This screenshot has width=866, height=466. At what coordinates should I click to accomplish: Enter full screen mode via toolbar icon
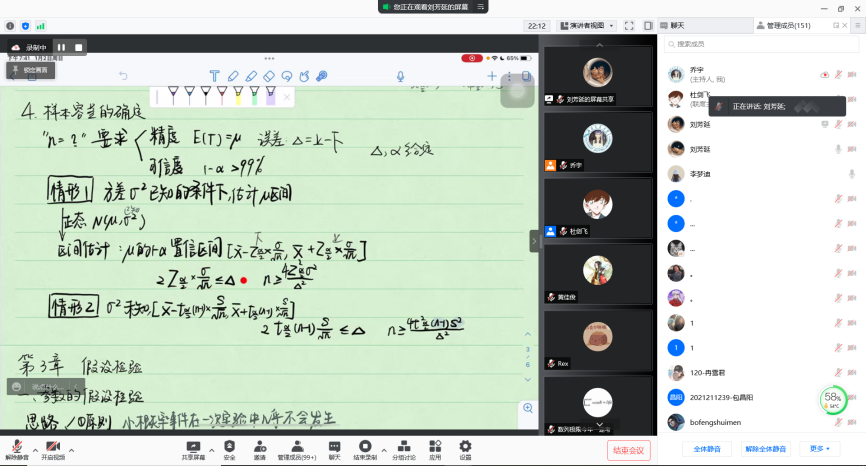pyautogui.click(x=629, y=25)
